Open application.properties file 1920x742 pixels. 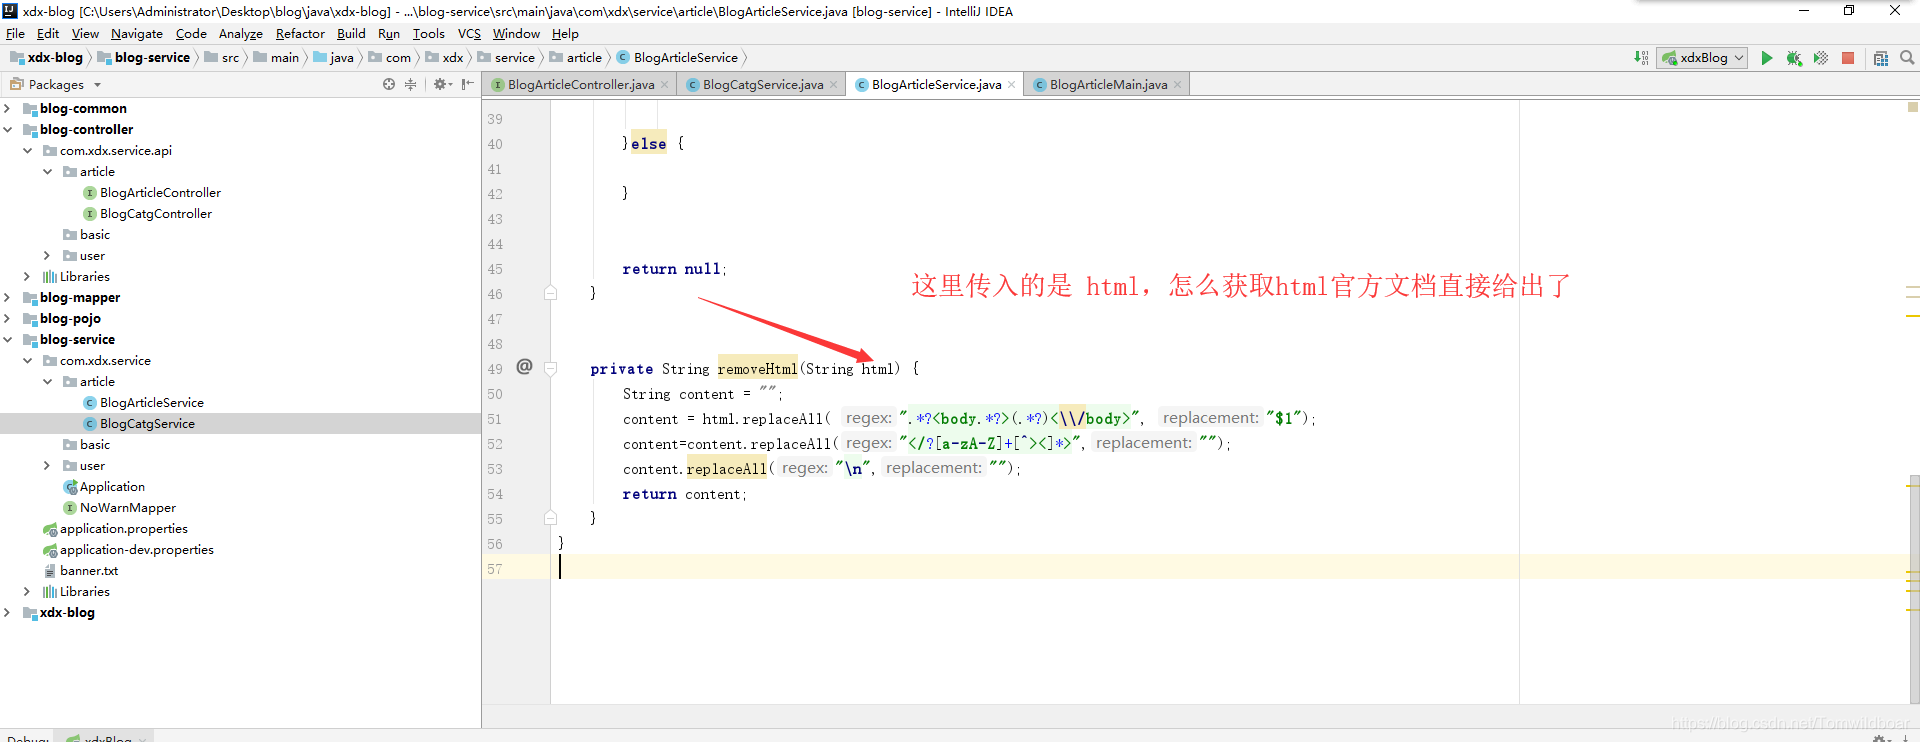tap(124, 529)
